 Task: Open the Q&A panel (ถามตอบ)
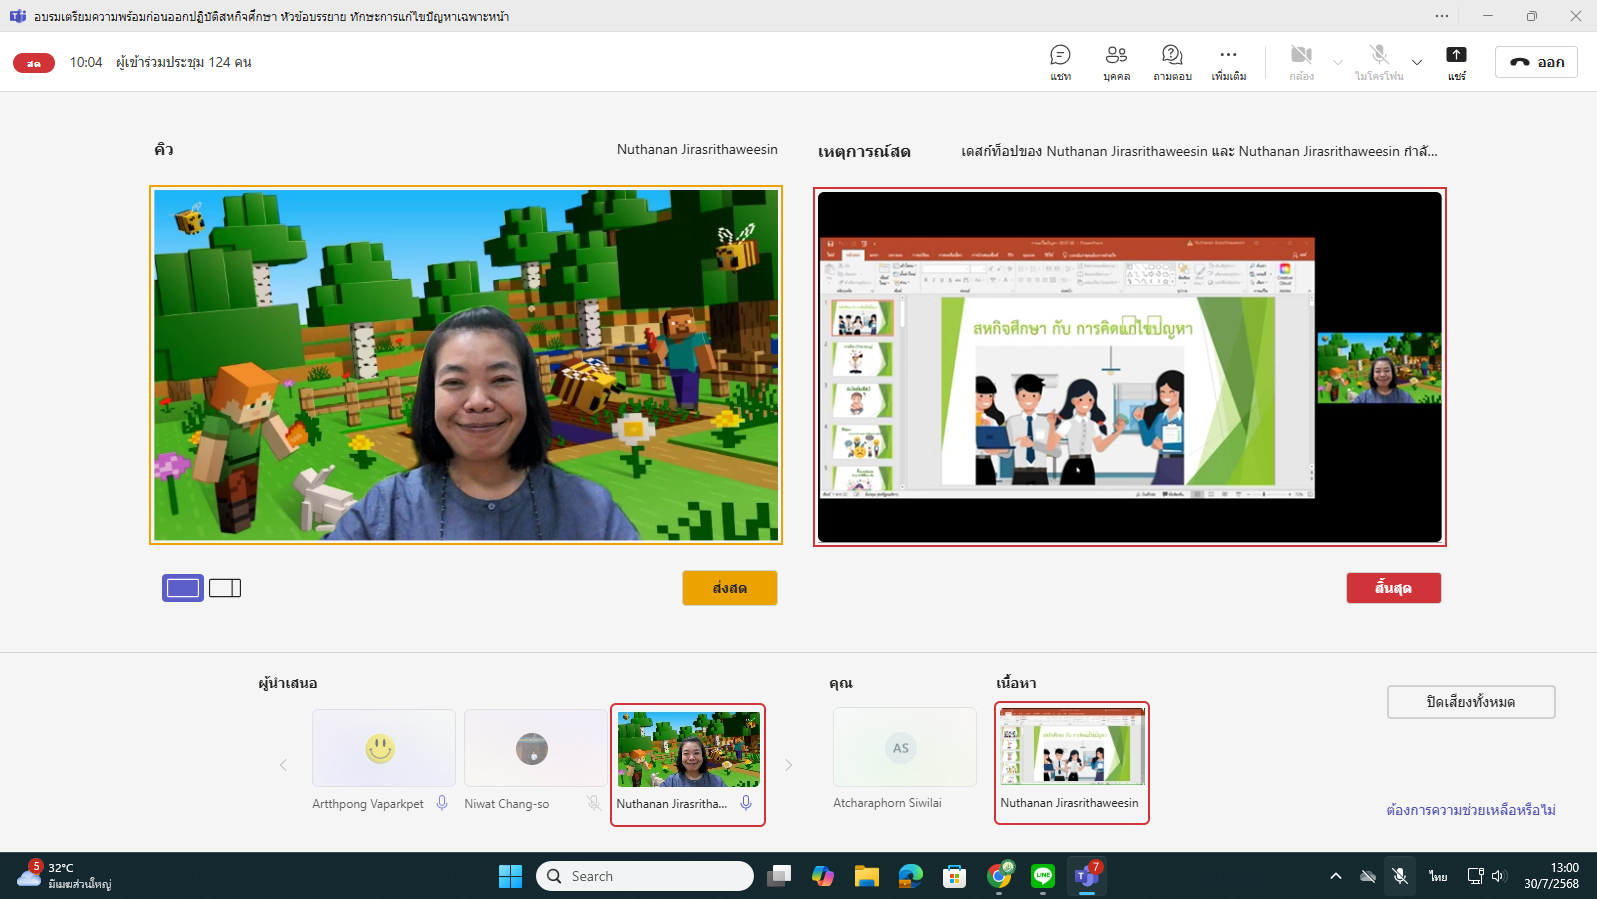(x=1172, y=62)
